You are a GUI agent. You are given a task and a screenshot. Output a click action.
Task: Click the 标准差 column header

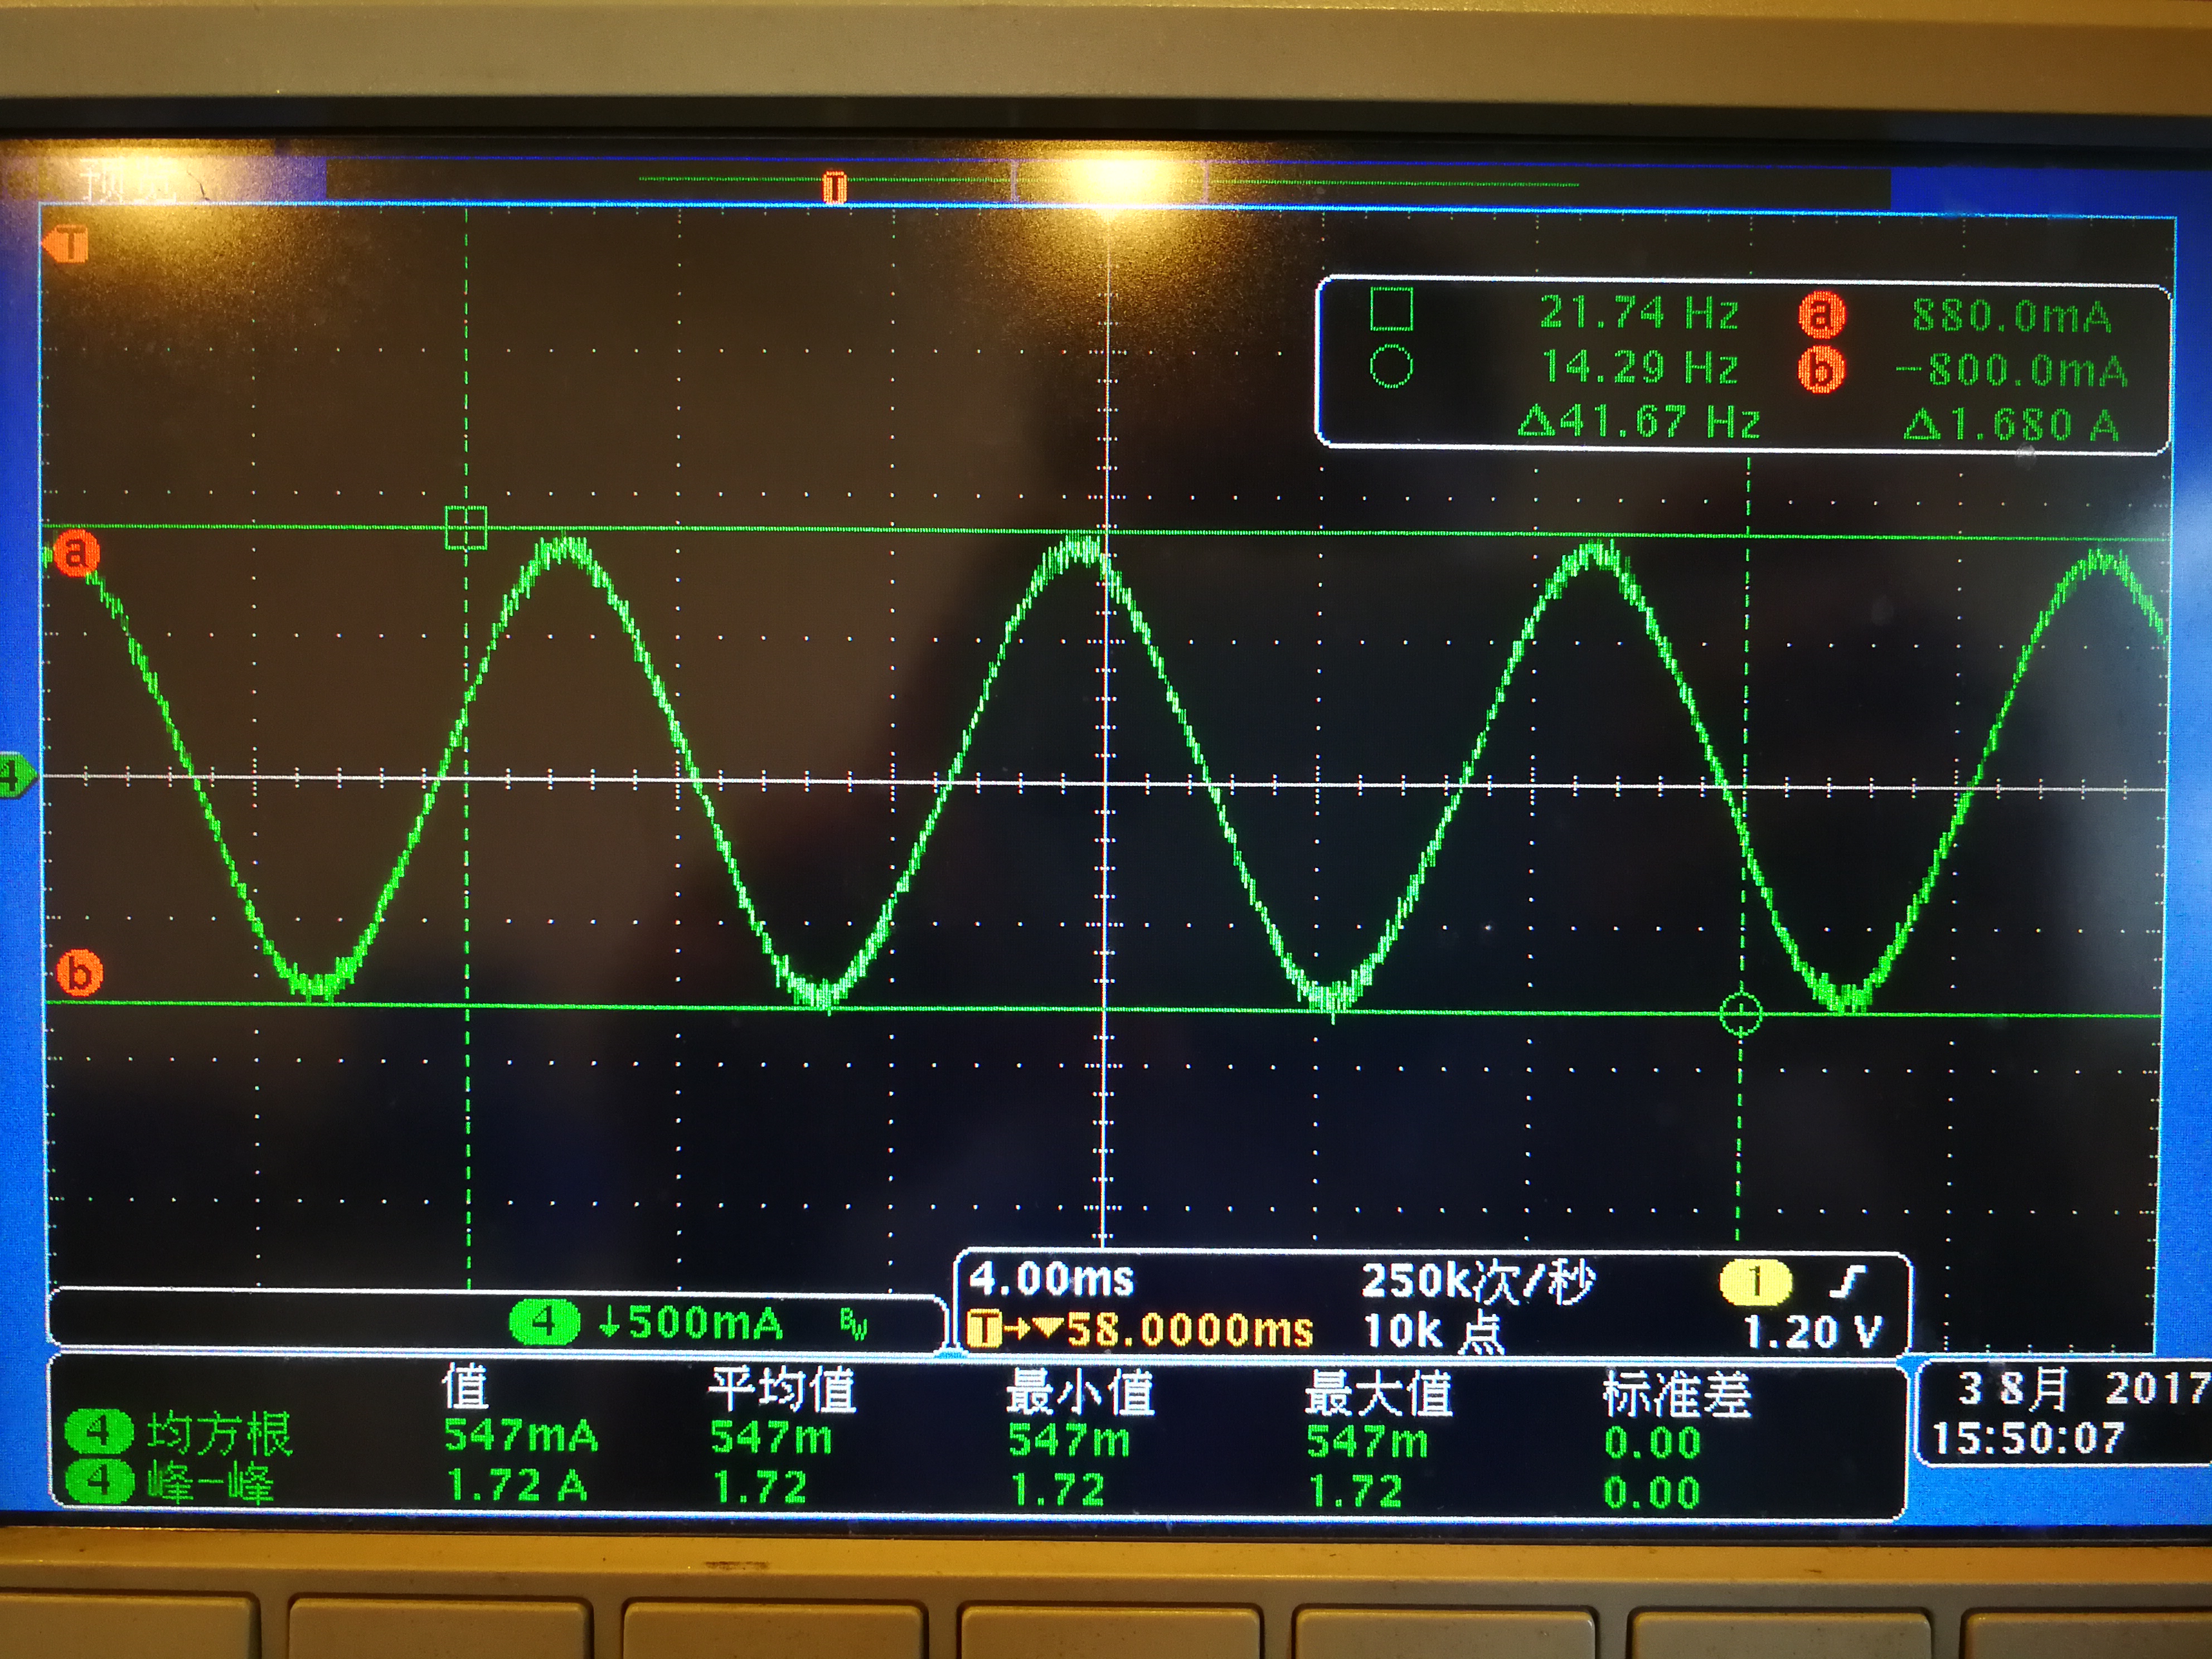tap(1676, 1395)
